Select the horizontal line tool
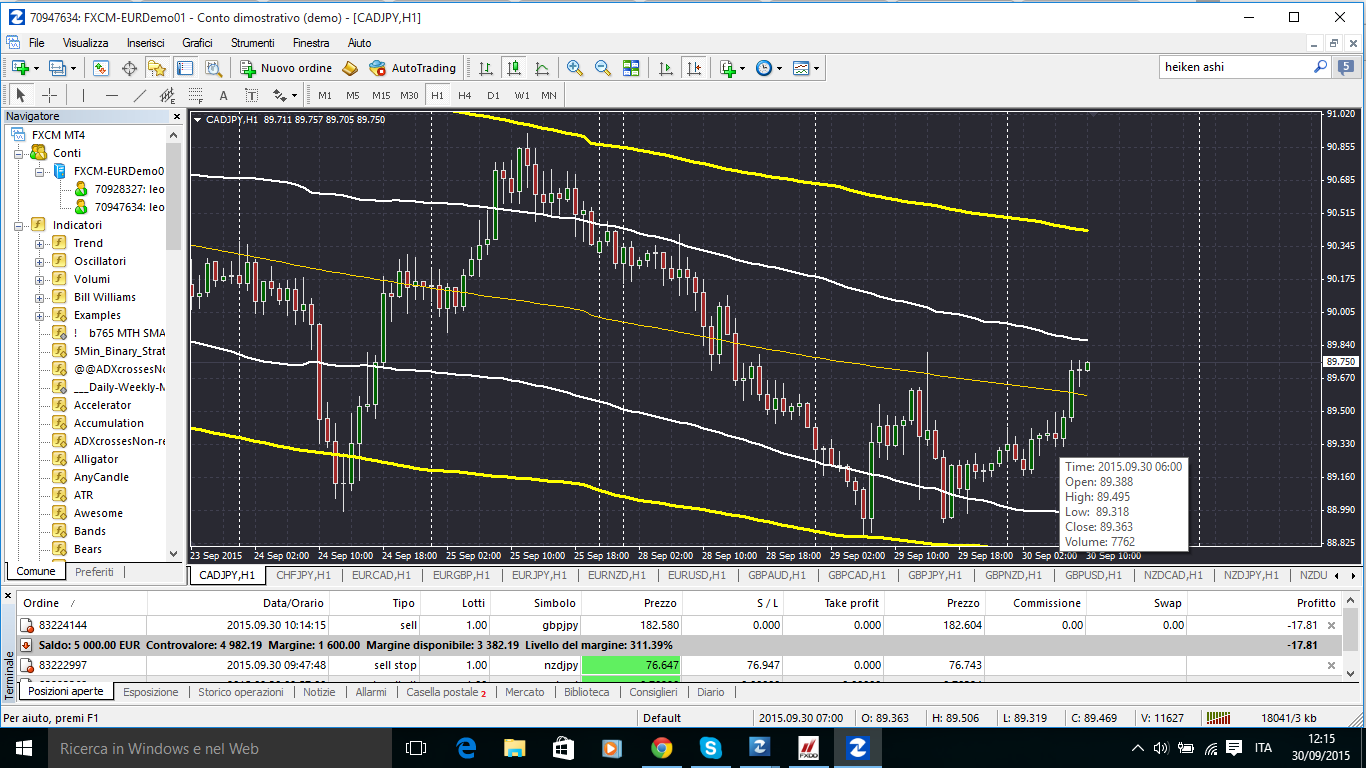This screenshot has height=768, width=1366. click(x=111, y=95)
